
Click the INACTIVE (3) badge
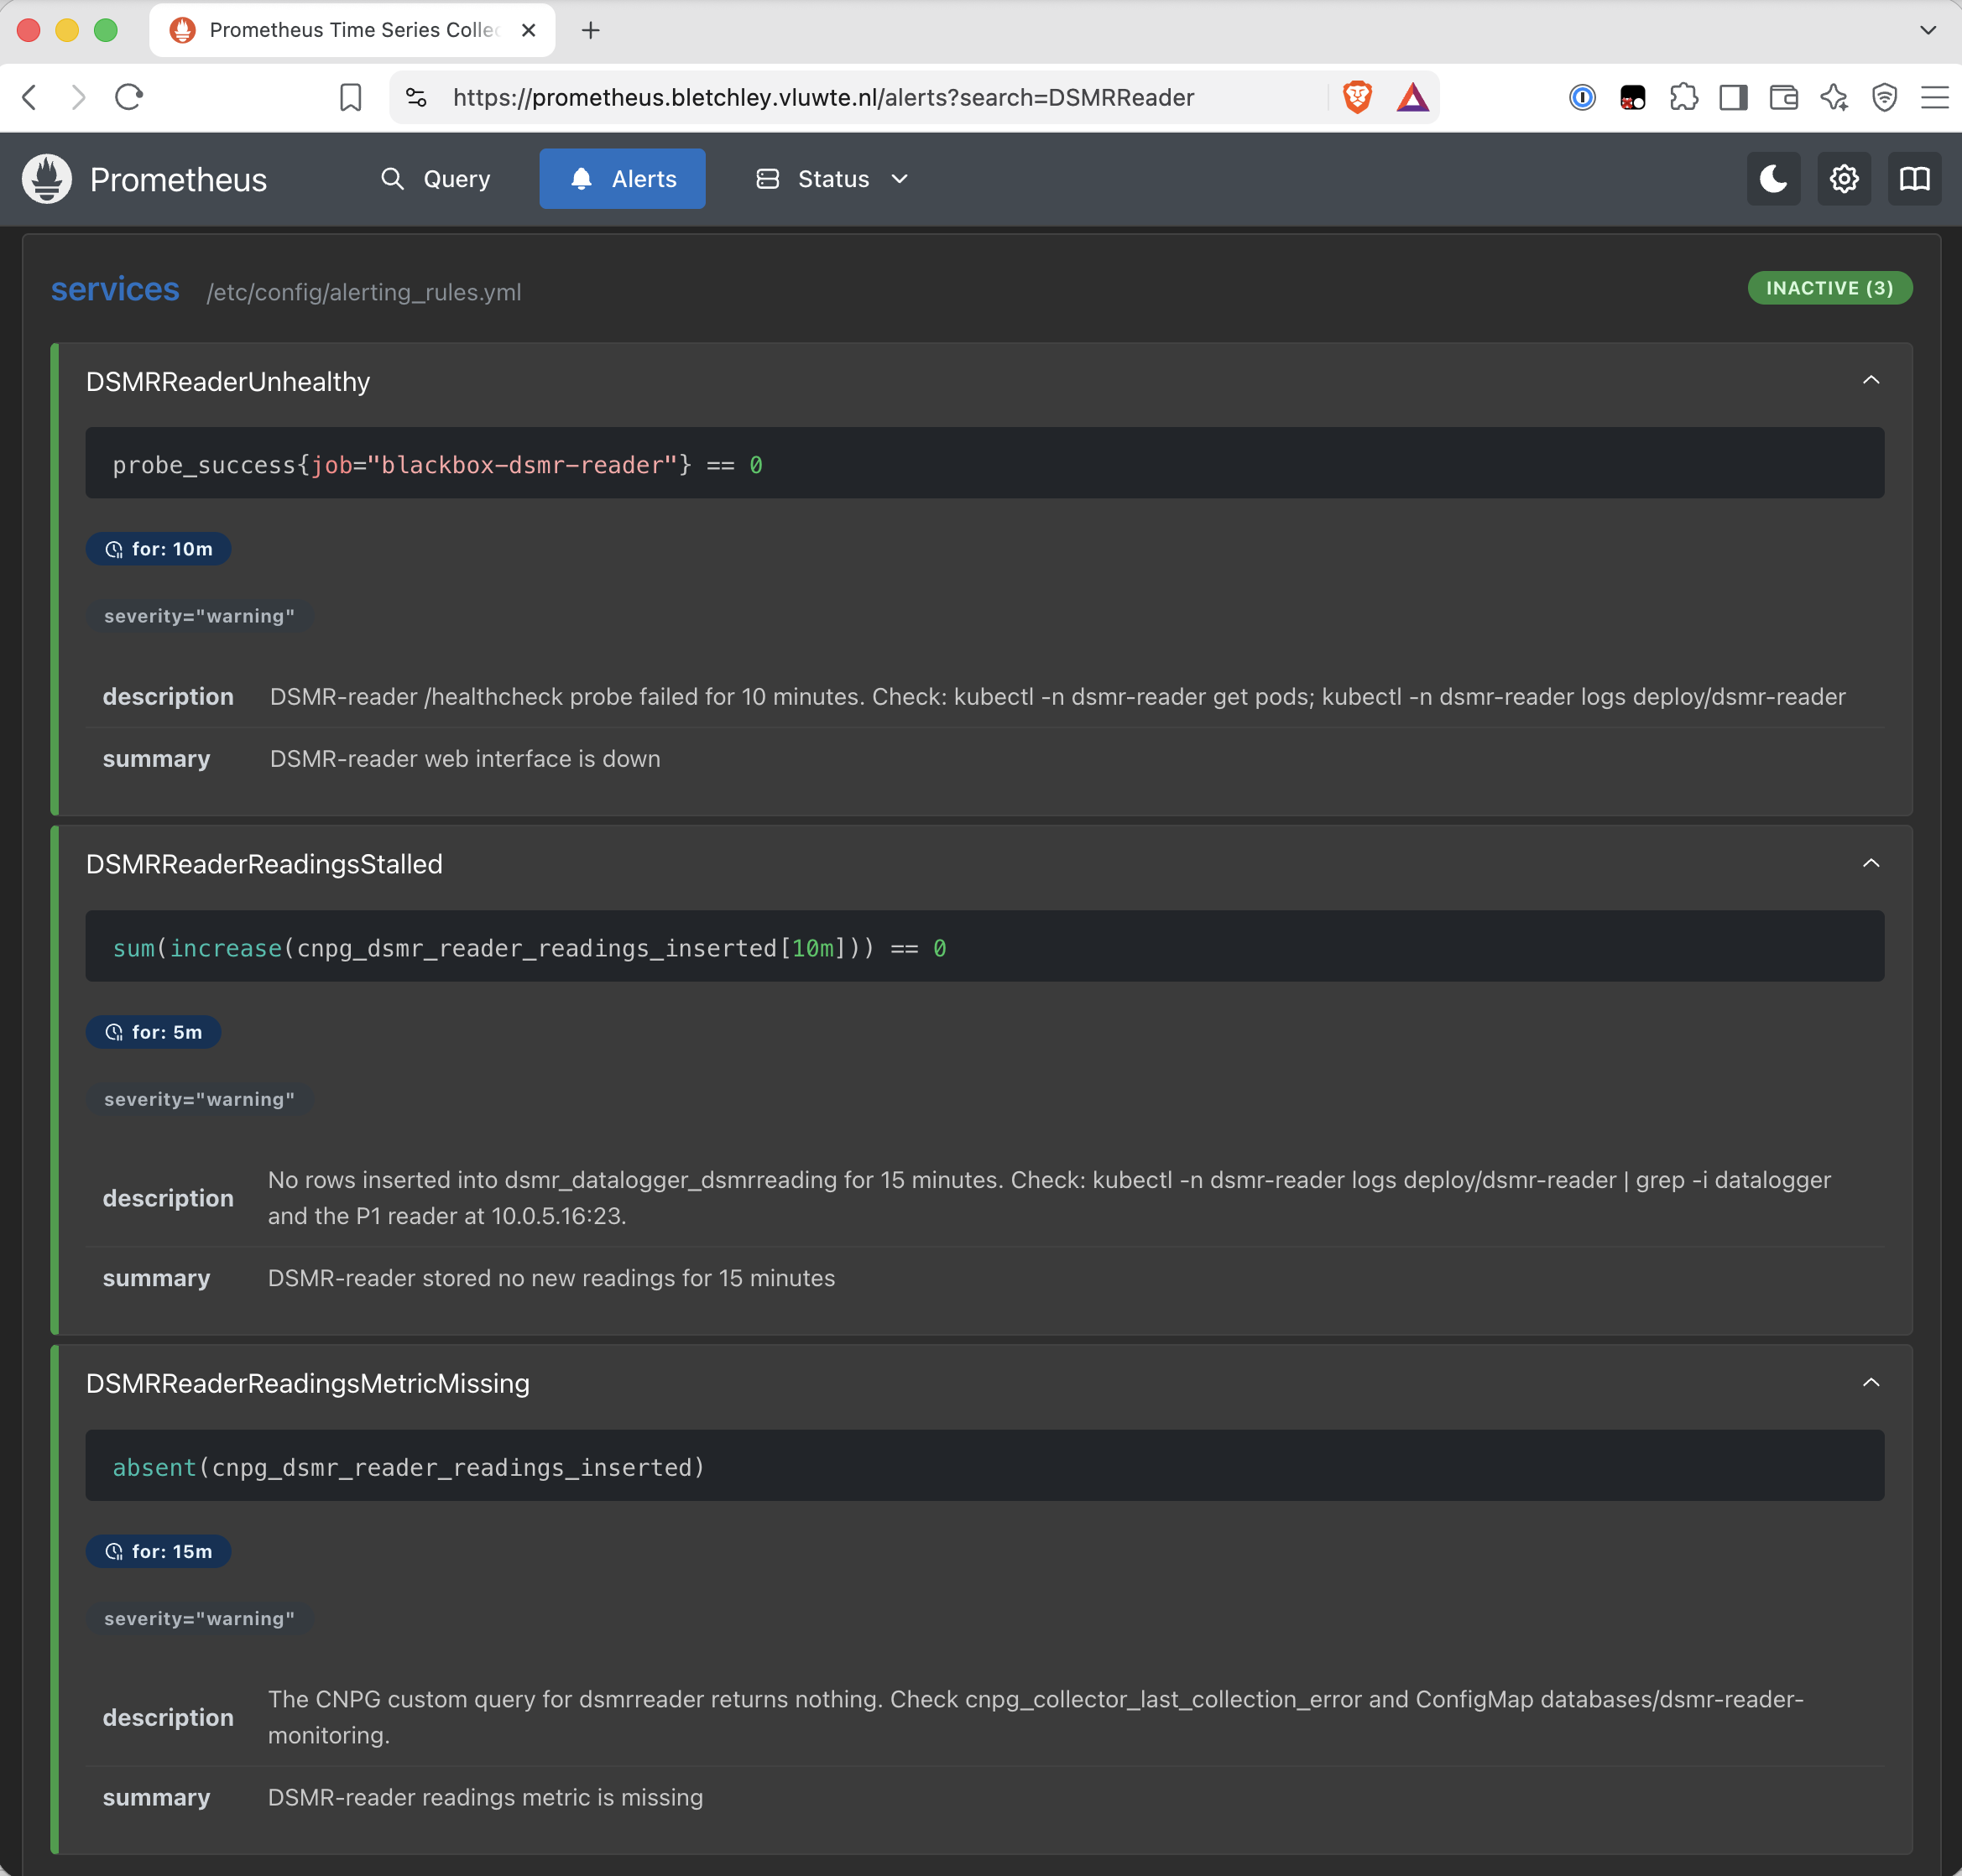1829,288
